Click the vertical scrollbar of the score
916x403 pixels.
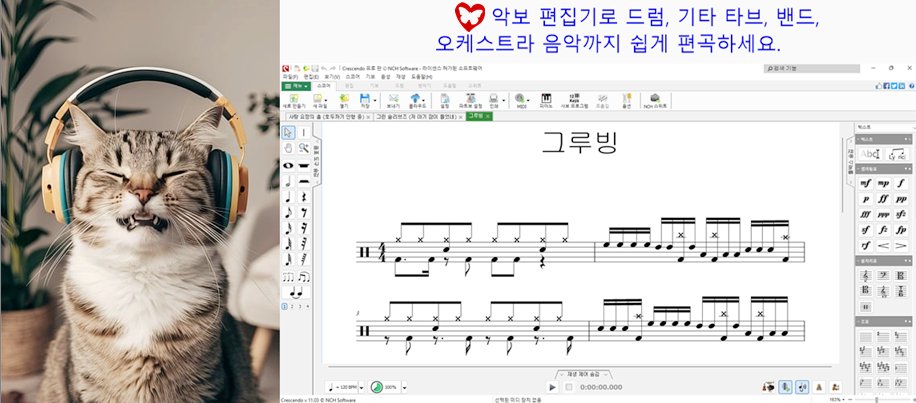pyautogui.click(x=843, y=175)
